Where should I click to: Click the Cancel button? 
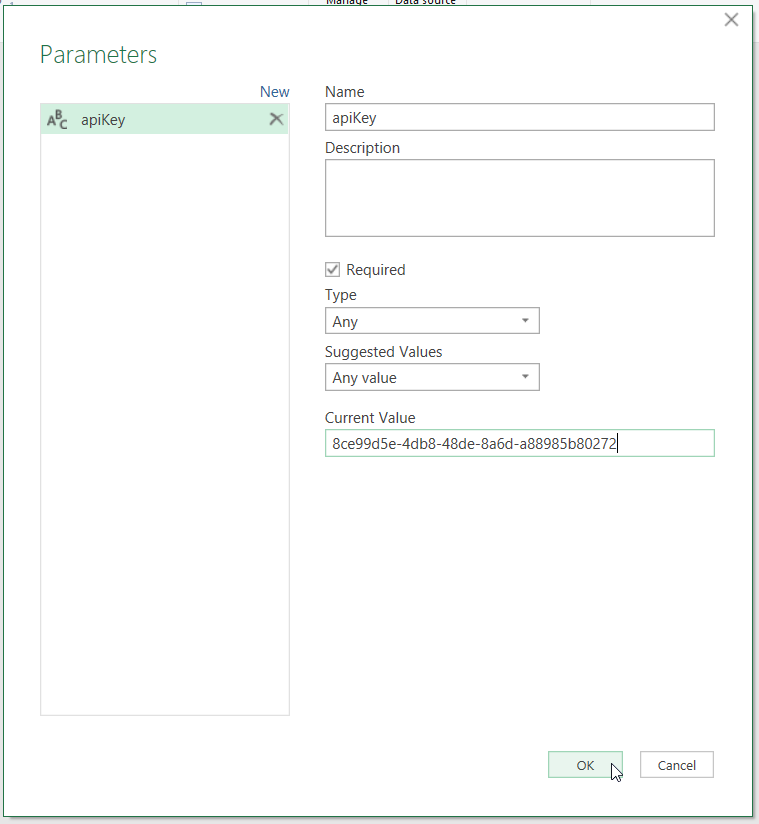676,764
